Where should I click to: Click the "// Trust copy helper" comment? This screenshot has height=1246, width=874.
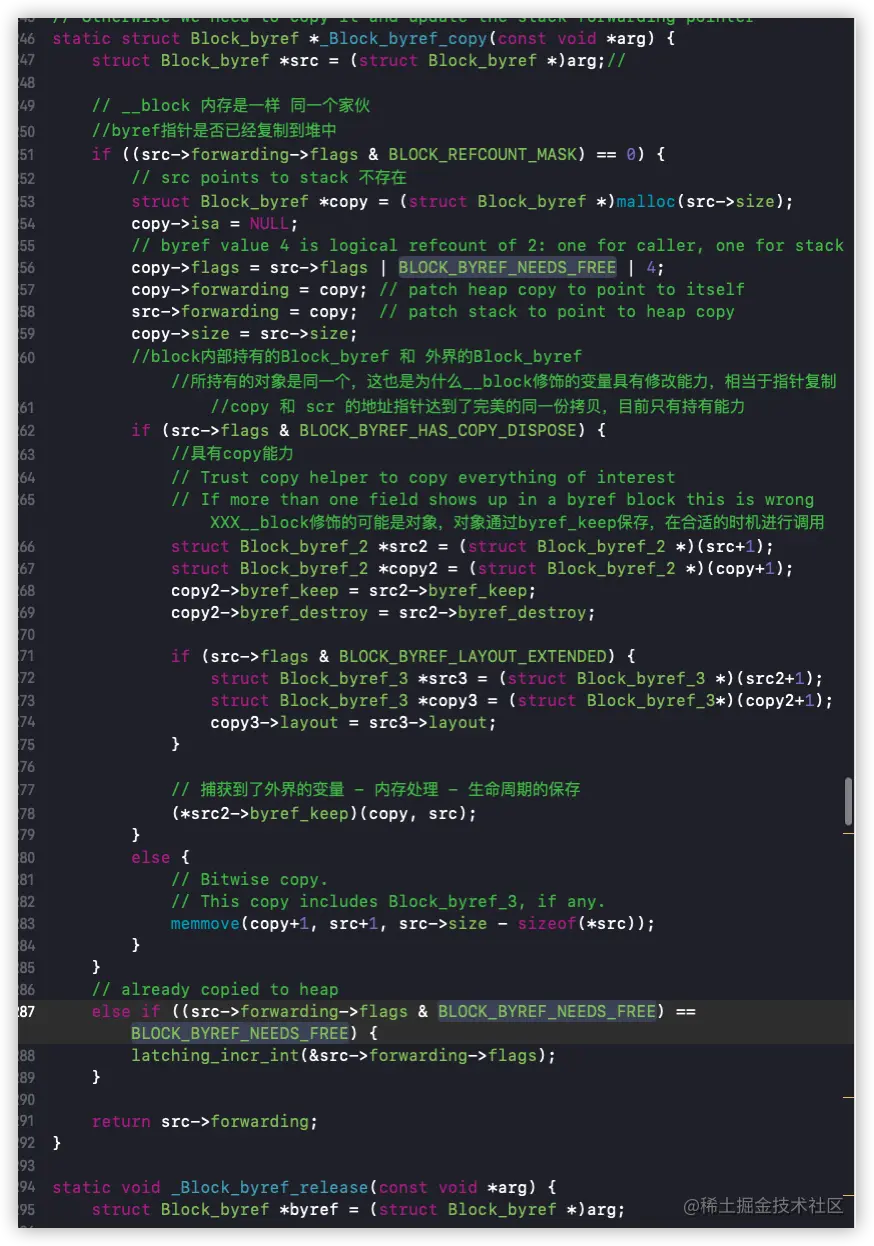tap(423, 477)
